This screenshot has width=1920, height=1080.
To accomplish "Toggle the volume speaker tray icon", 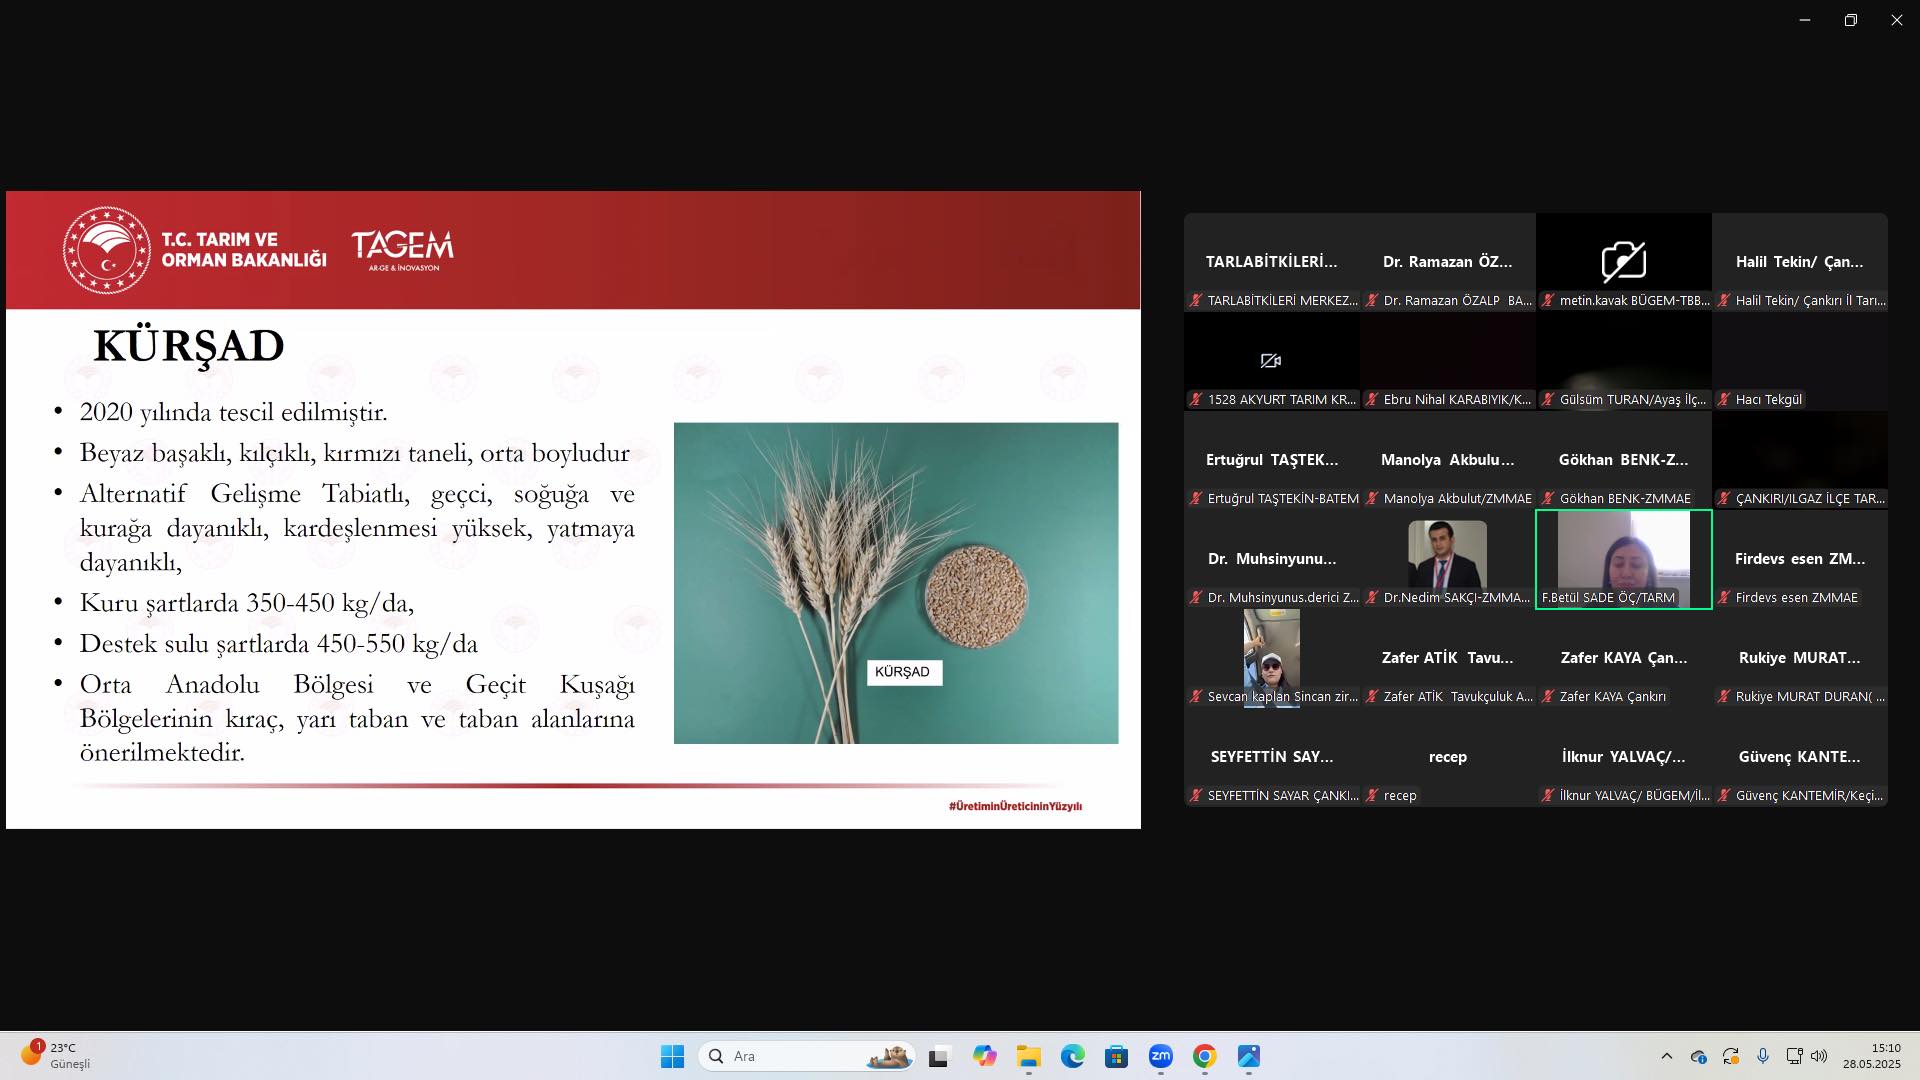I will click(x=1819, y=1056).
